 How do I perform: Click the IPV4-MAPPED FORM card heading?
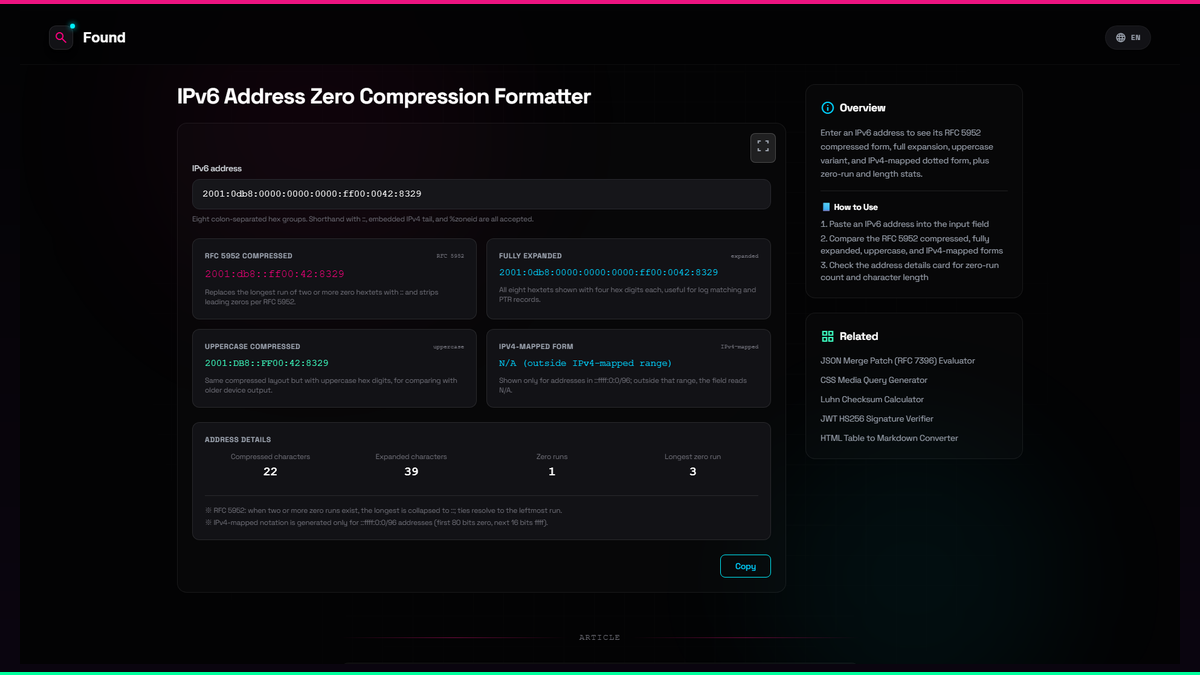[536, 346]
